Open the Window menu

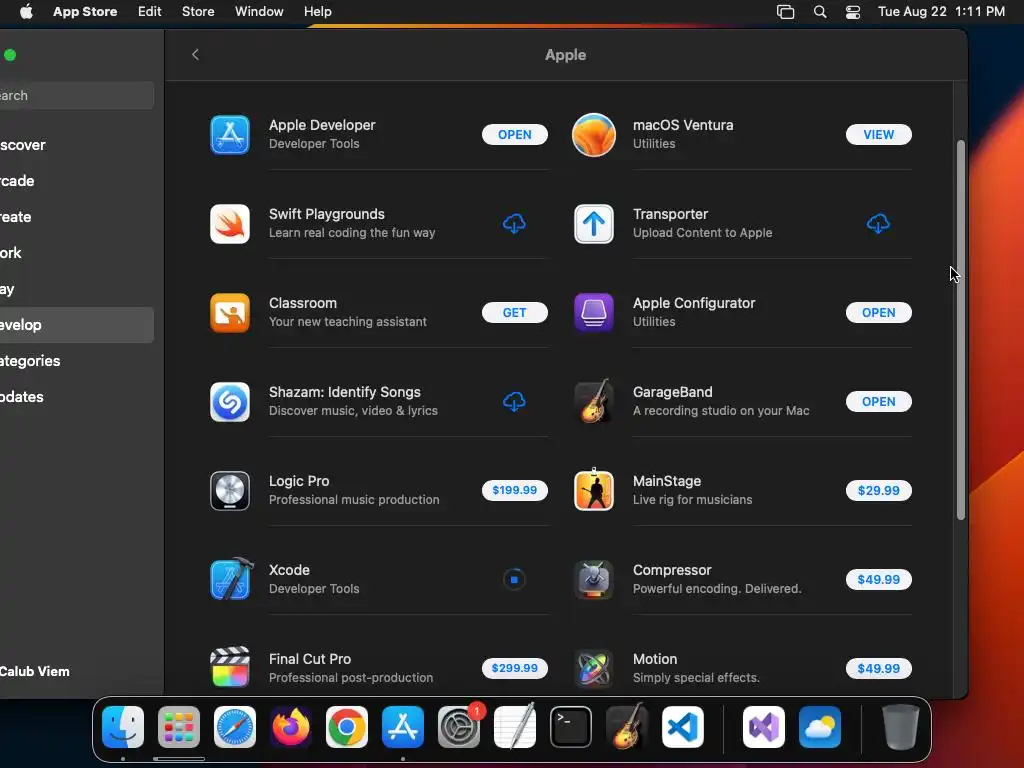[259, 11]
